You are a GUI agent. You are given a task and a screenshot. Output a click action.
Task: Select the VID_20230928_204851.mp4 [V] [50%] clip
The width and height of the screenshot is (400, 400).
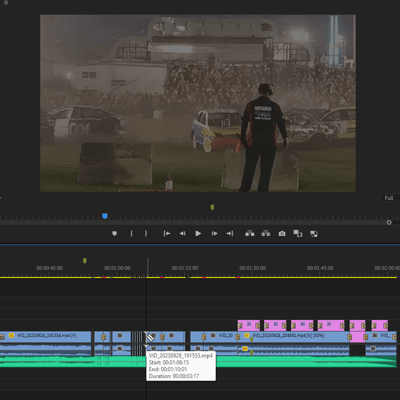pos(295,336)
